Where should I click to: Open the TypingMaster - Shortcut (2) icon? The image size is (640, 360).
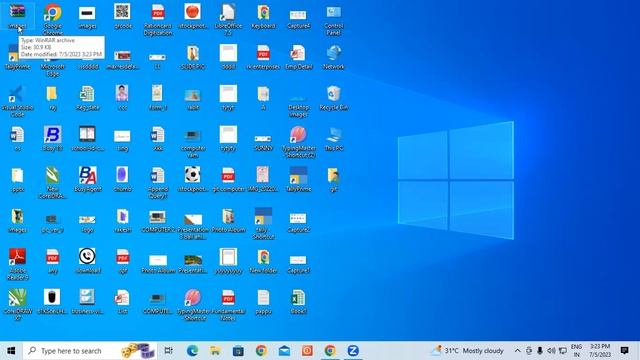click(298, 142)
